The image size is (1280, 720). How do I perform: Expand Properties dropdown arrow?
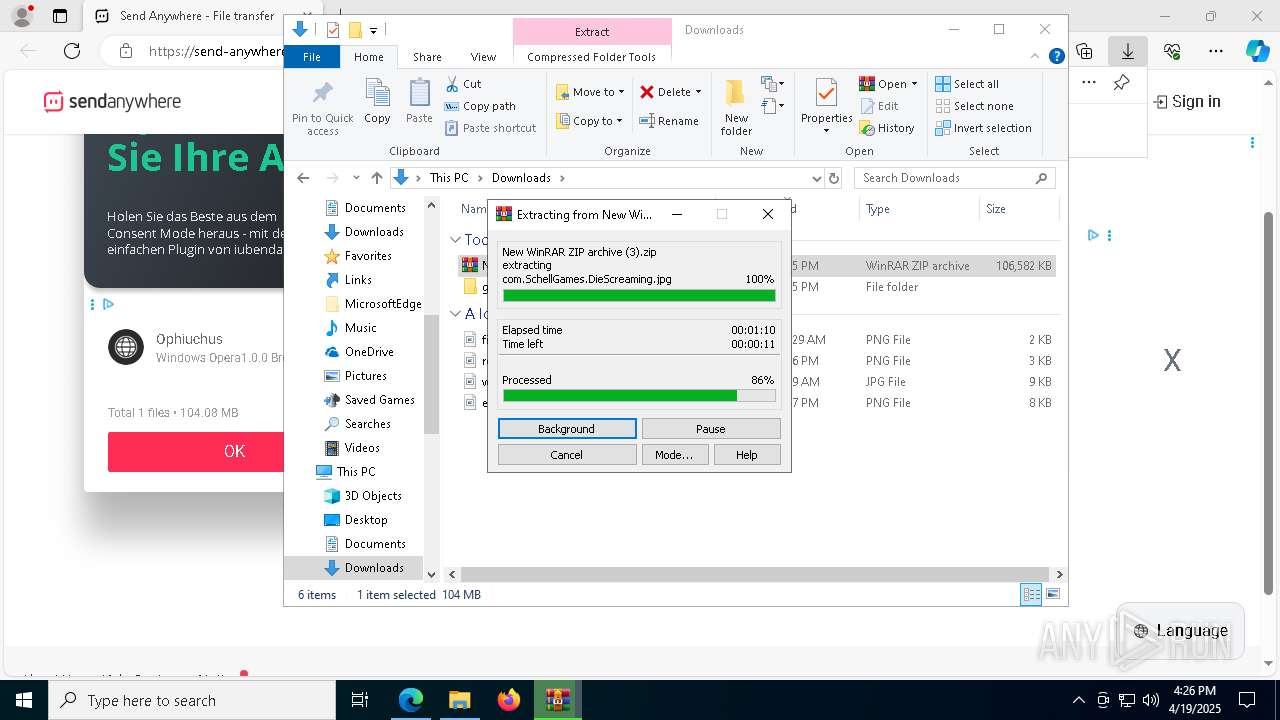point(826,131)
